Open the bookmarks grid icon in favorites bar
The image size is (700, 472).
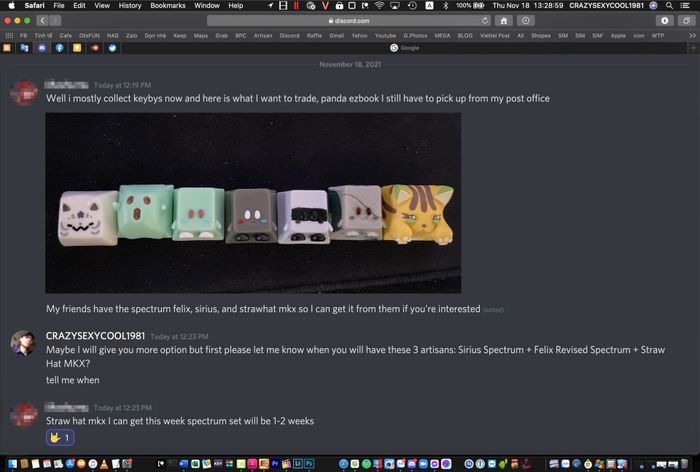tap(8, 34)
